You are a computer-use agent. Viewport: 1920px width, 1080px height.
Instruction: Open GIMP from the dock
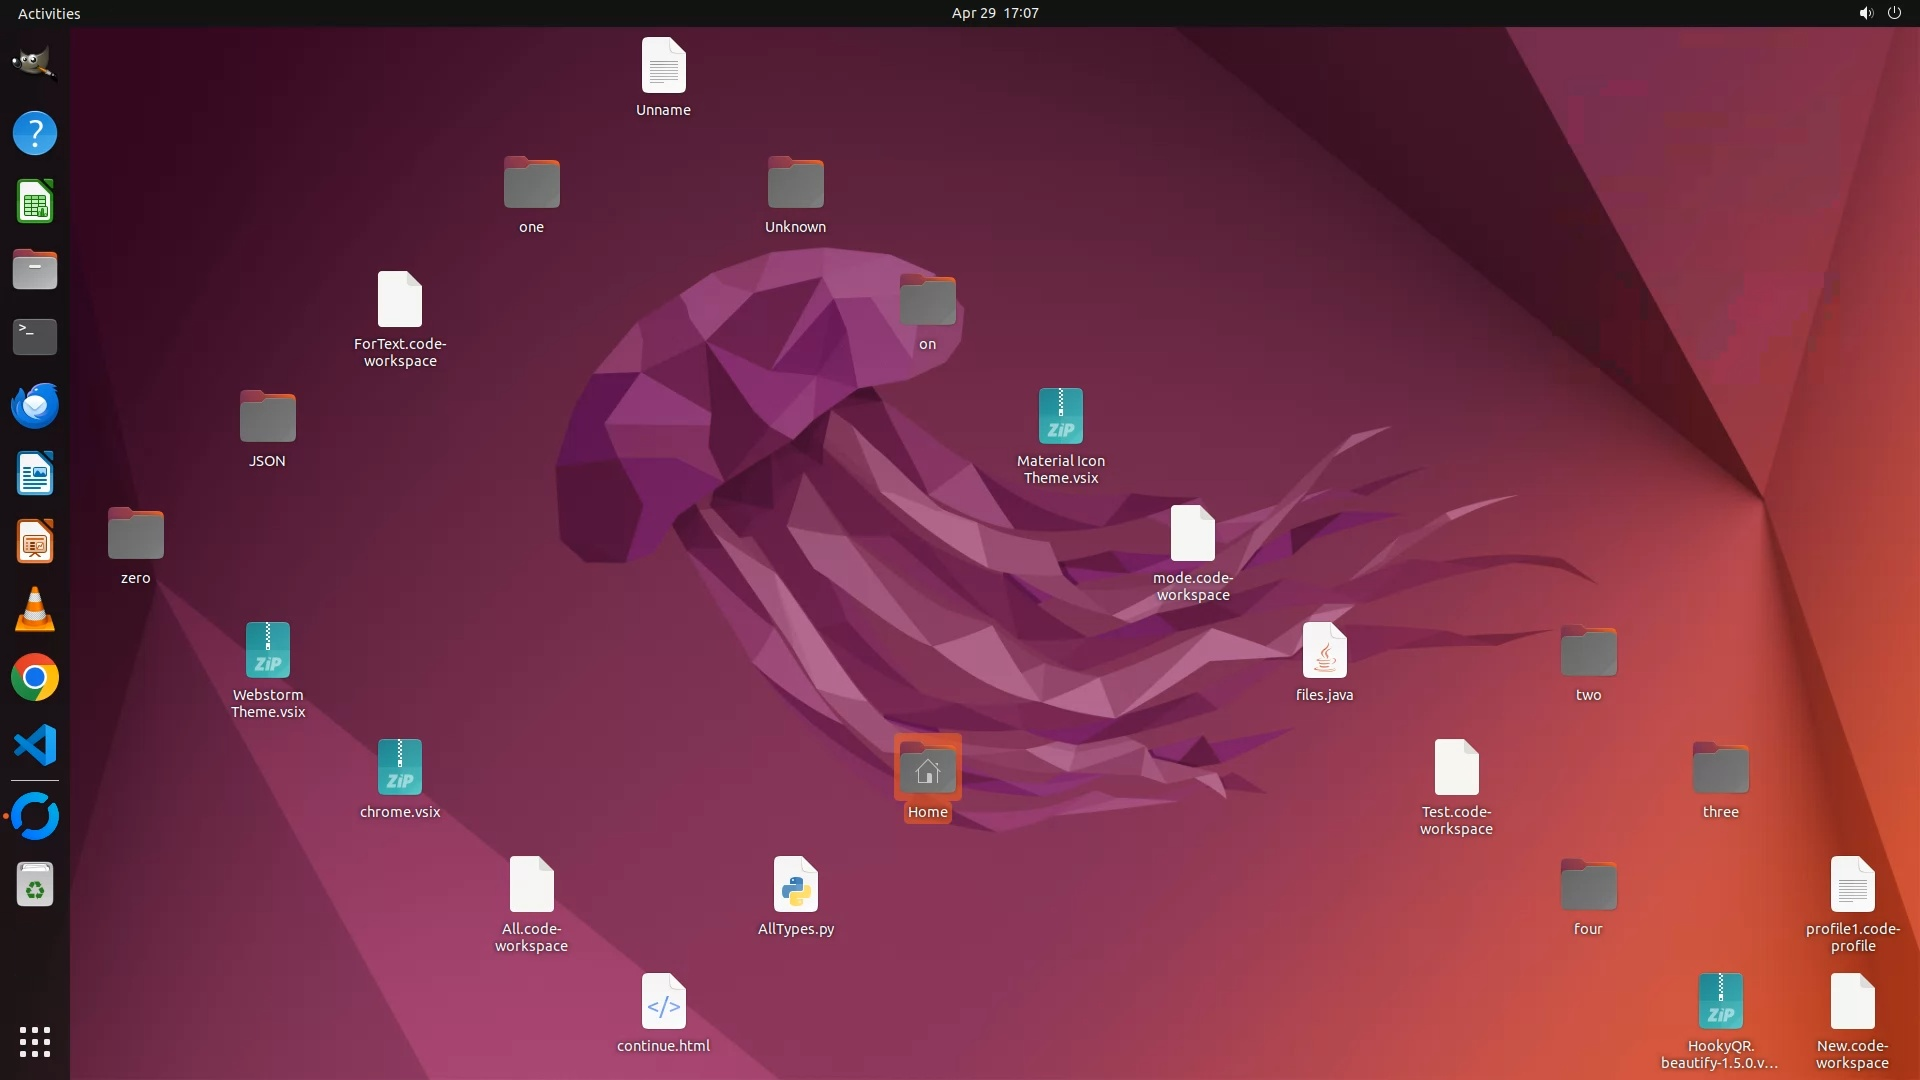(34, 63)
